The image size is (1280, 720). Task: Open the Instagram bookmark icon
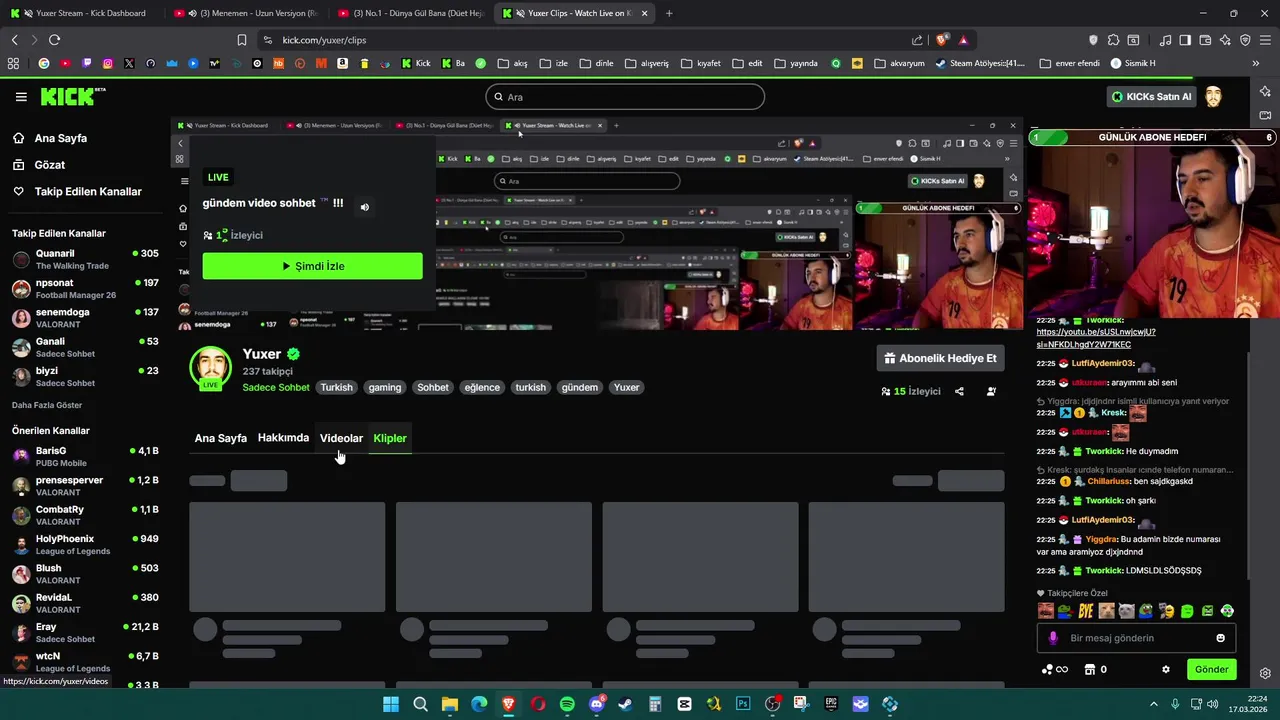point(108,63)
